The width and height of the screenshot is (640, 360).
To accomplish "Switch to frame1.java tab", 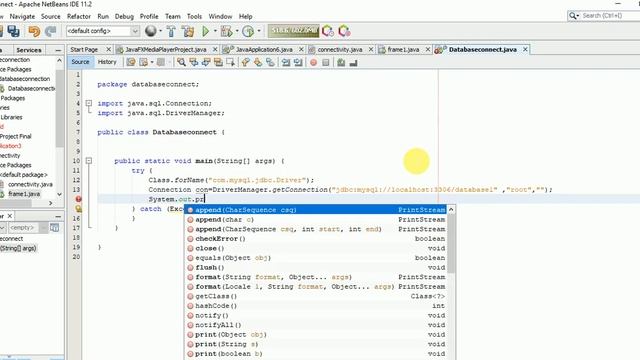I will (x=403, y=49).
